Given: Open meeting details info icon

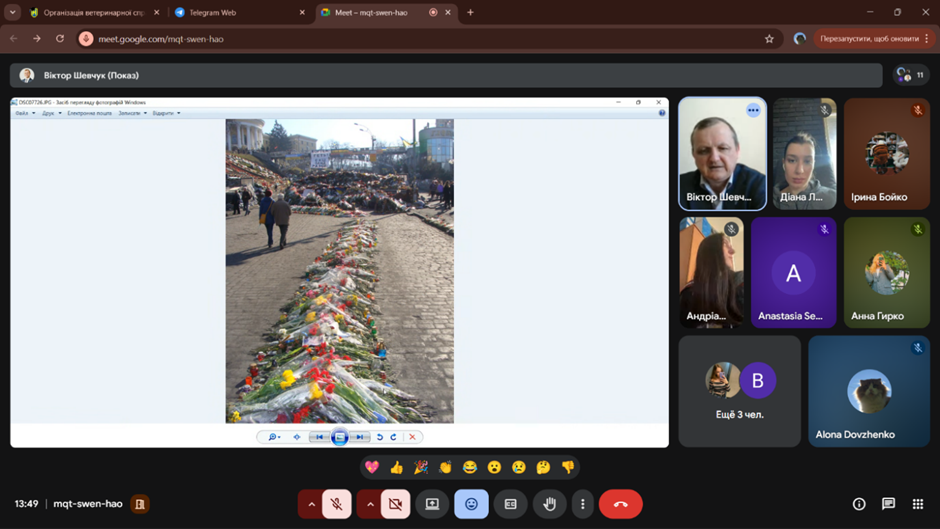Looking at the screenshot, I should (x=859, y=504).
